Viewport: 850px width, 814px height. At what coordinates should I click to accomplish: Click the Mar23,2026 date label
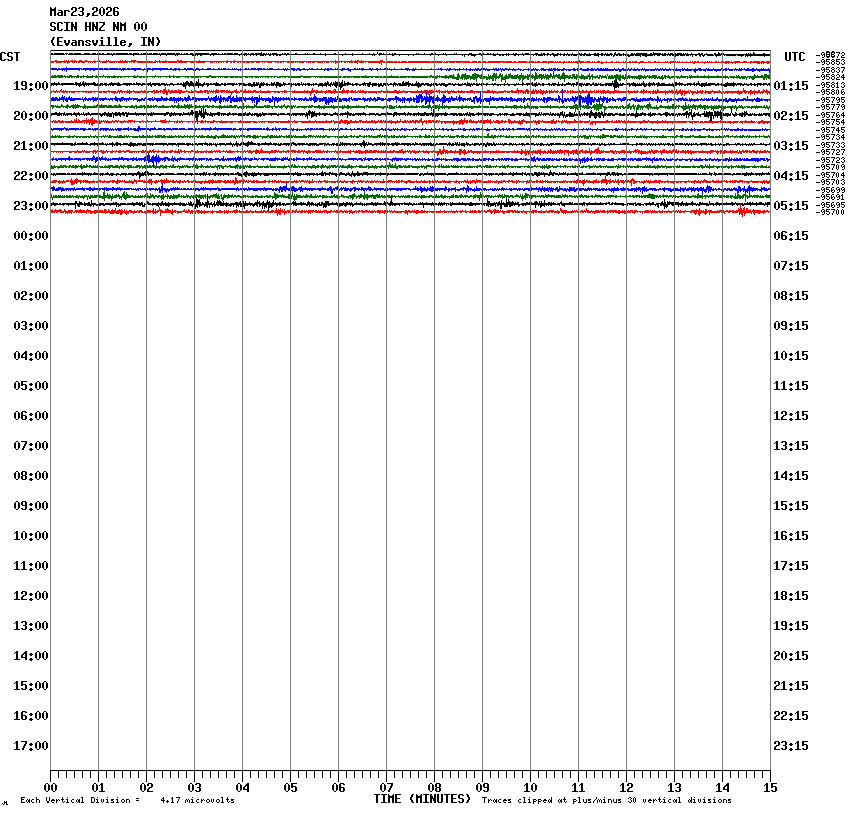pos(84,12)
